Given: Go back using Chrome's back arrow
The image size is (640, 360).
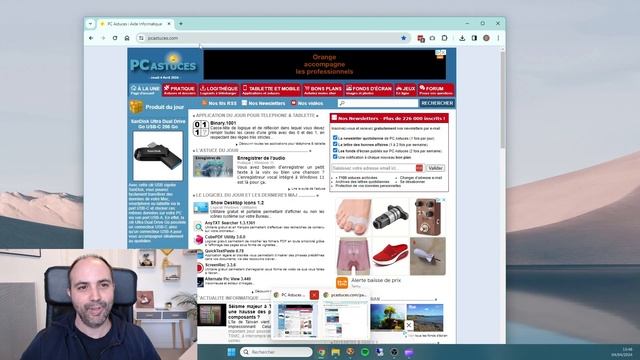Looking at the screenshot, I should (91, 38).
